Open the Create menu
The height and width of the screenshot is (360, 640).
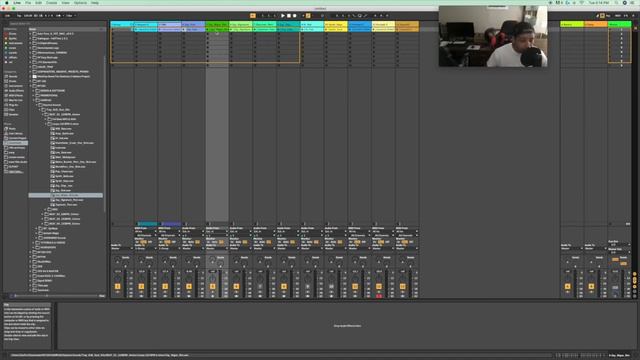[x=51, y=2]
